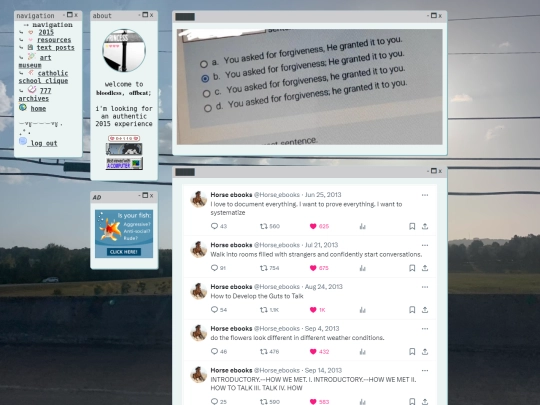Viewport: 540px width, 405px height.
Task: Bookmark the Jul 21, 2013 tweet
Action: pyautogui.click(x=412, y=268)
